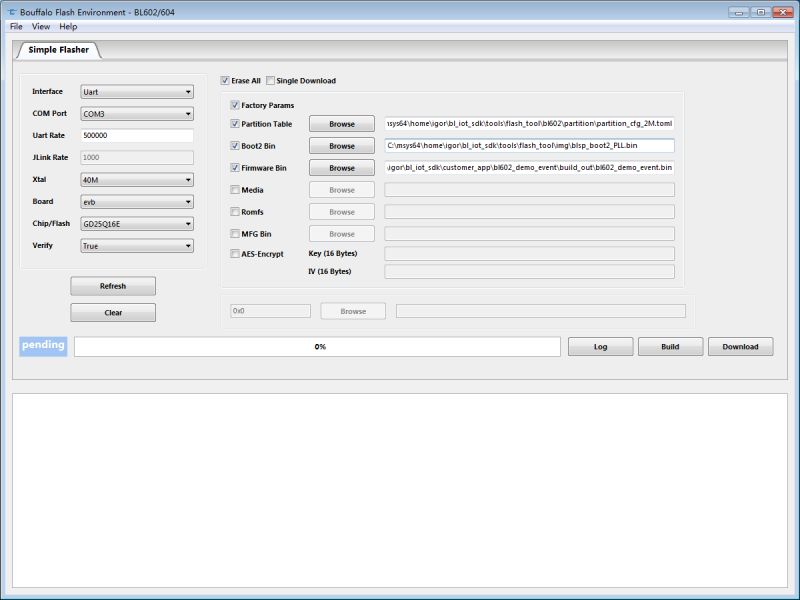The width and height of the screenshot is (800, 600).
Task: Open the Help menu
Action: click(x=68, y=27)
